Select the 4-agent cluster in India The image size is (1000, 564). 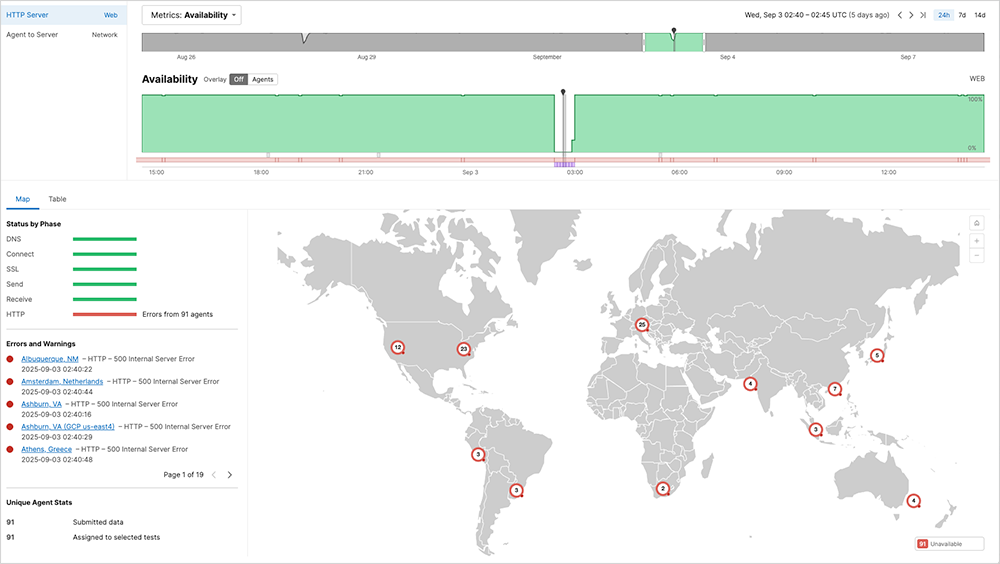(751, 384)
